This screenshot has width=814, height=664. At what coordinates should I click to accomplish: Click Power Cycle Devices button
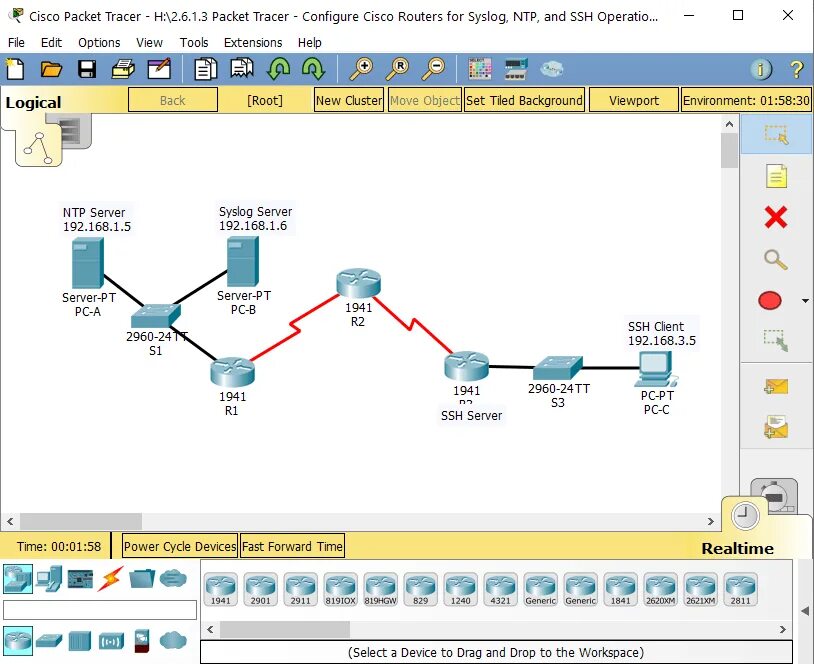tap(180, 546)
